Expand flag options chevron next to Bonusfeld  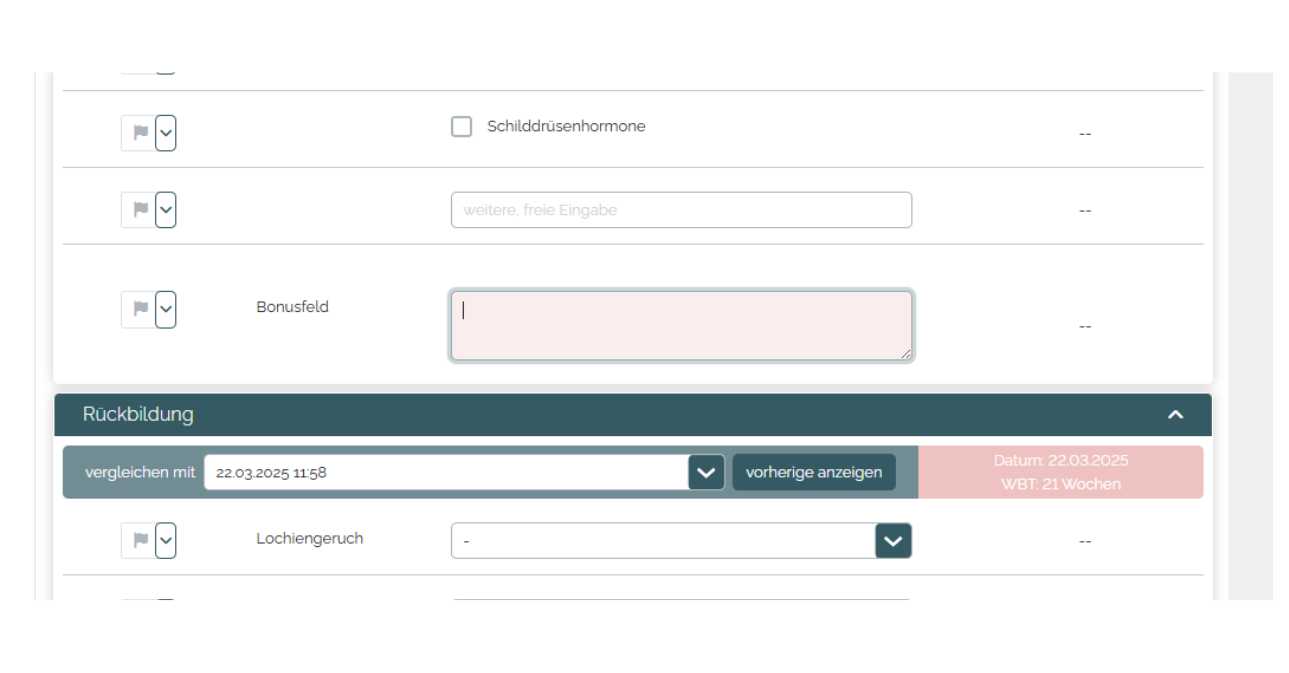[166, 310]
